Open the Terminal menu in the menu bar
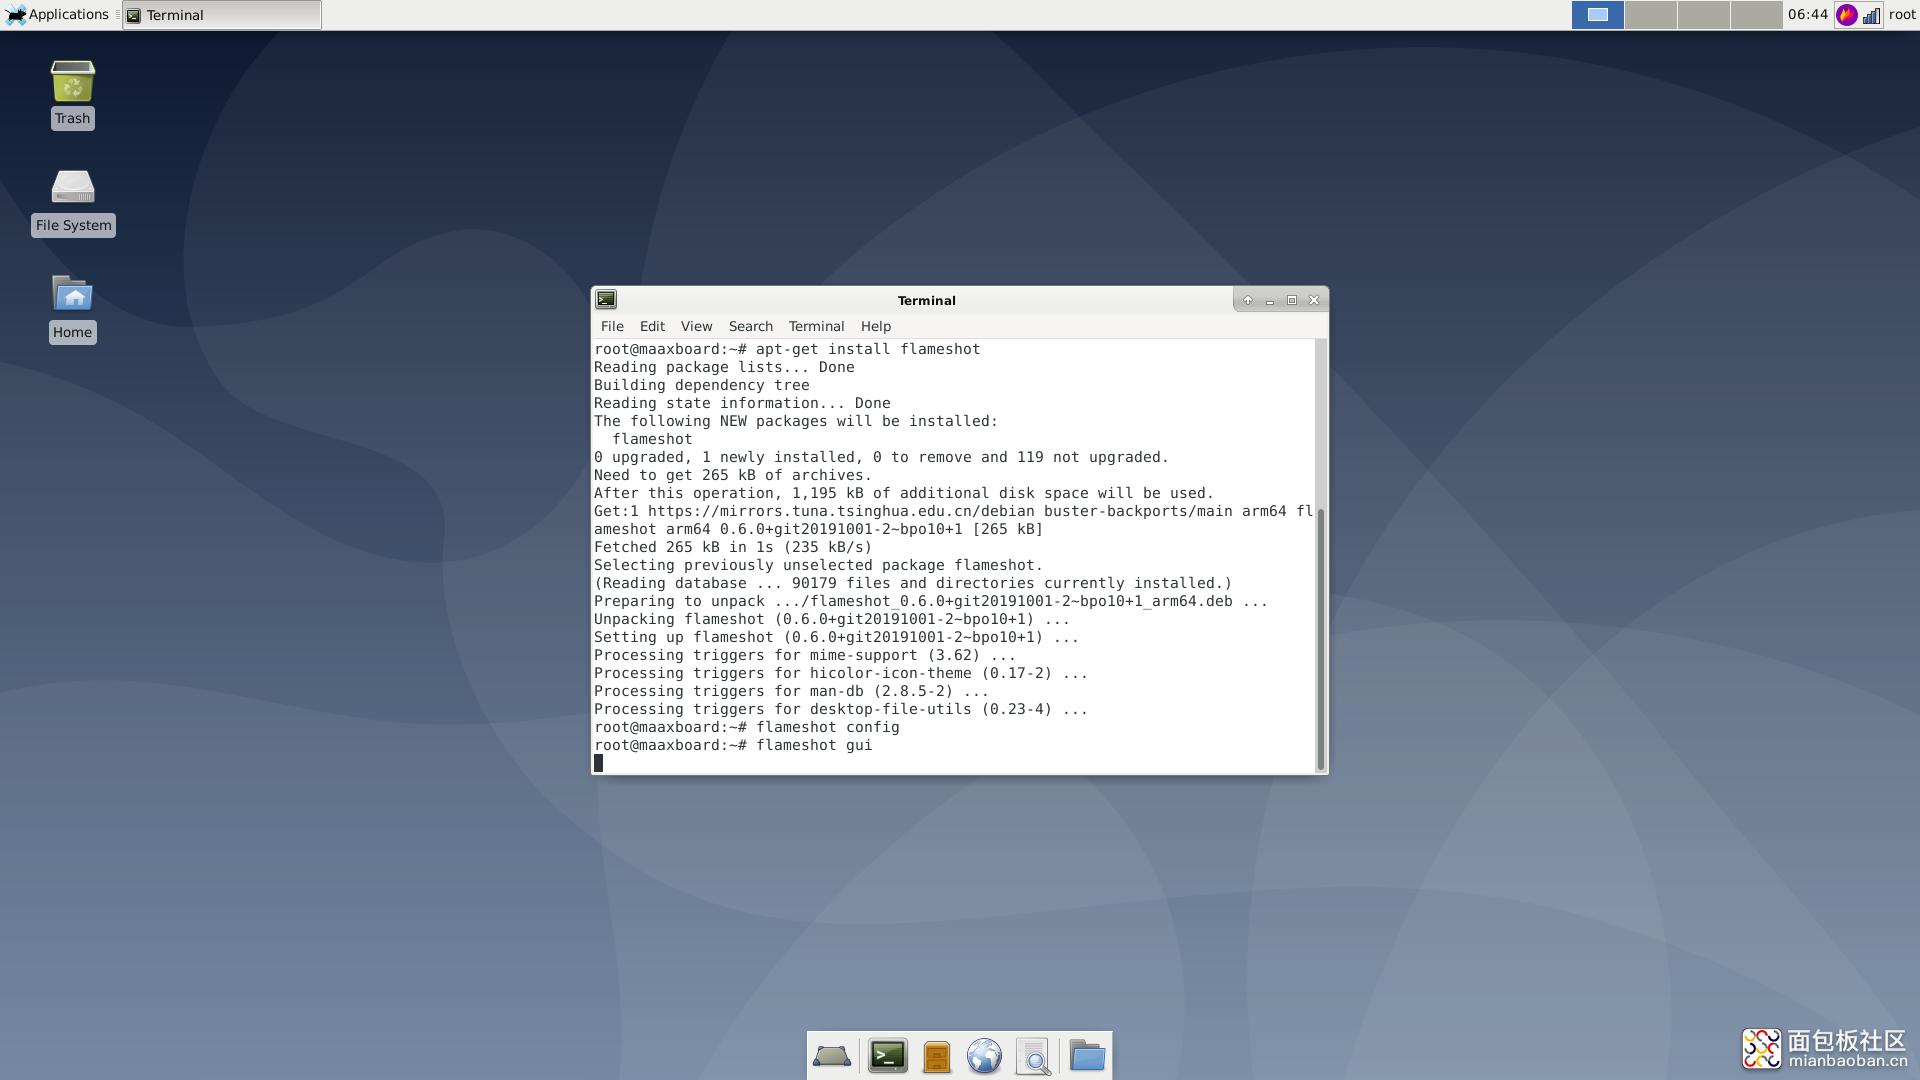The height and width of the screenshot is (1080, 1920). pos(816,326)
